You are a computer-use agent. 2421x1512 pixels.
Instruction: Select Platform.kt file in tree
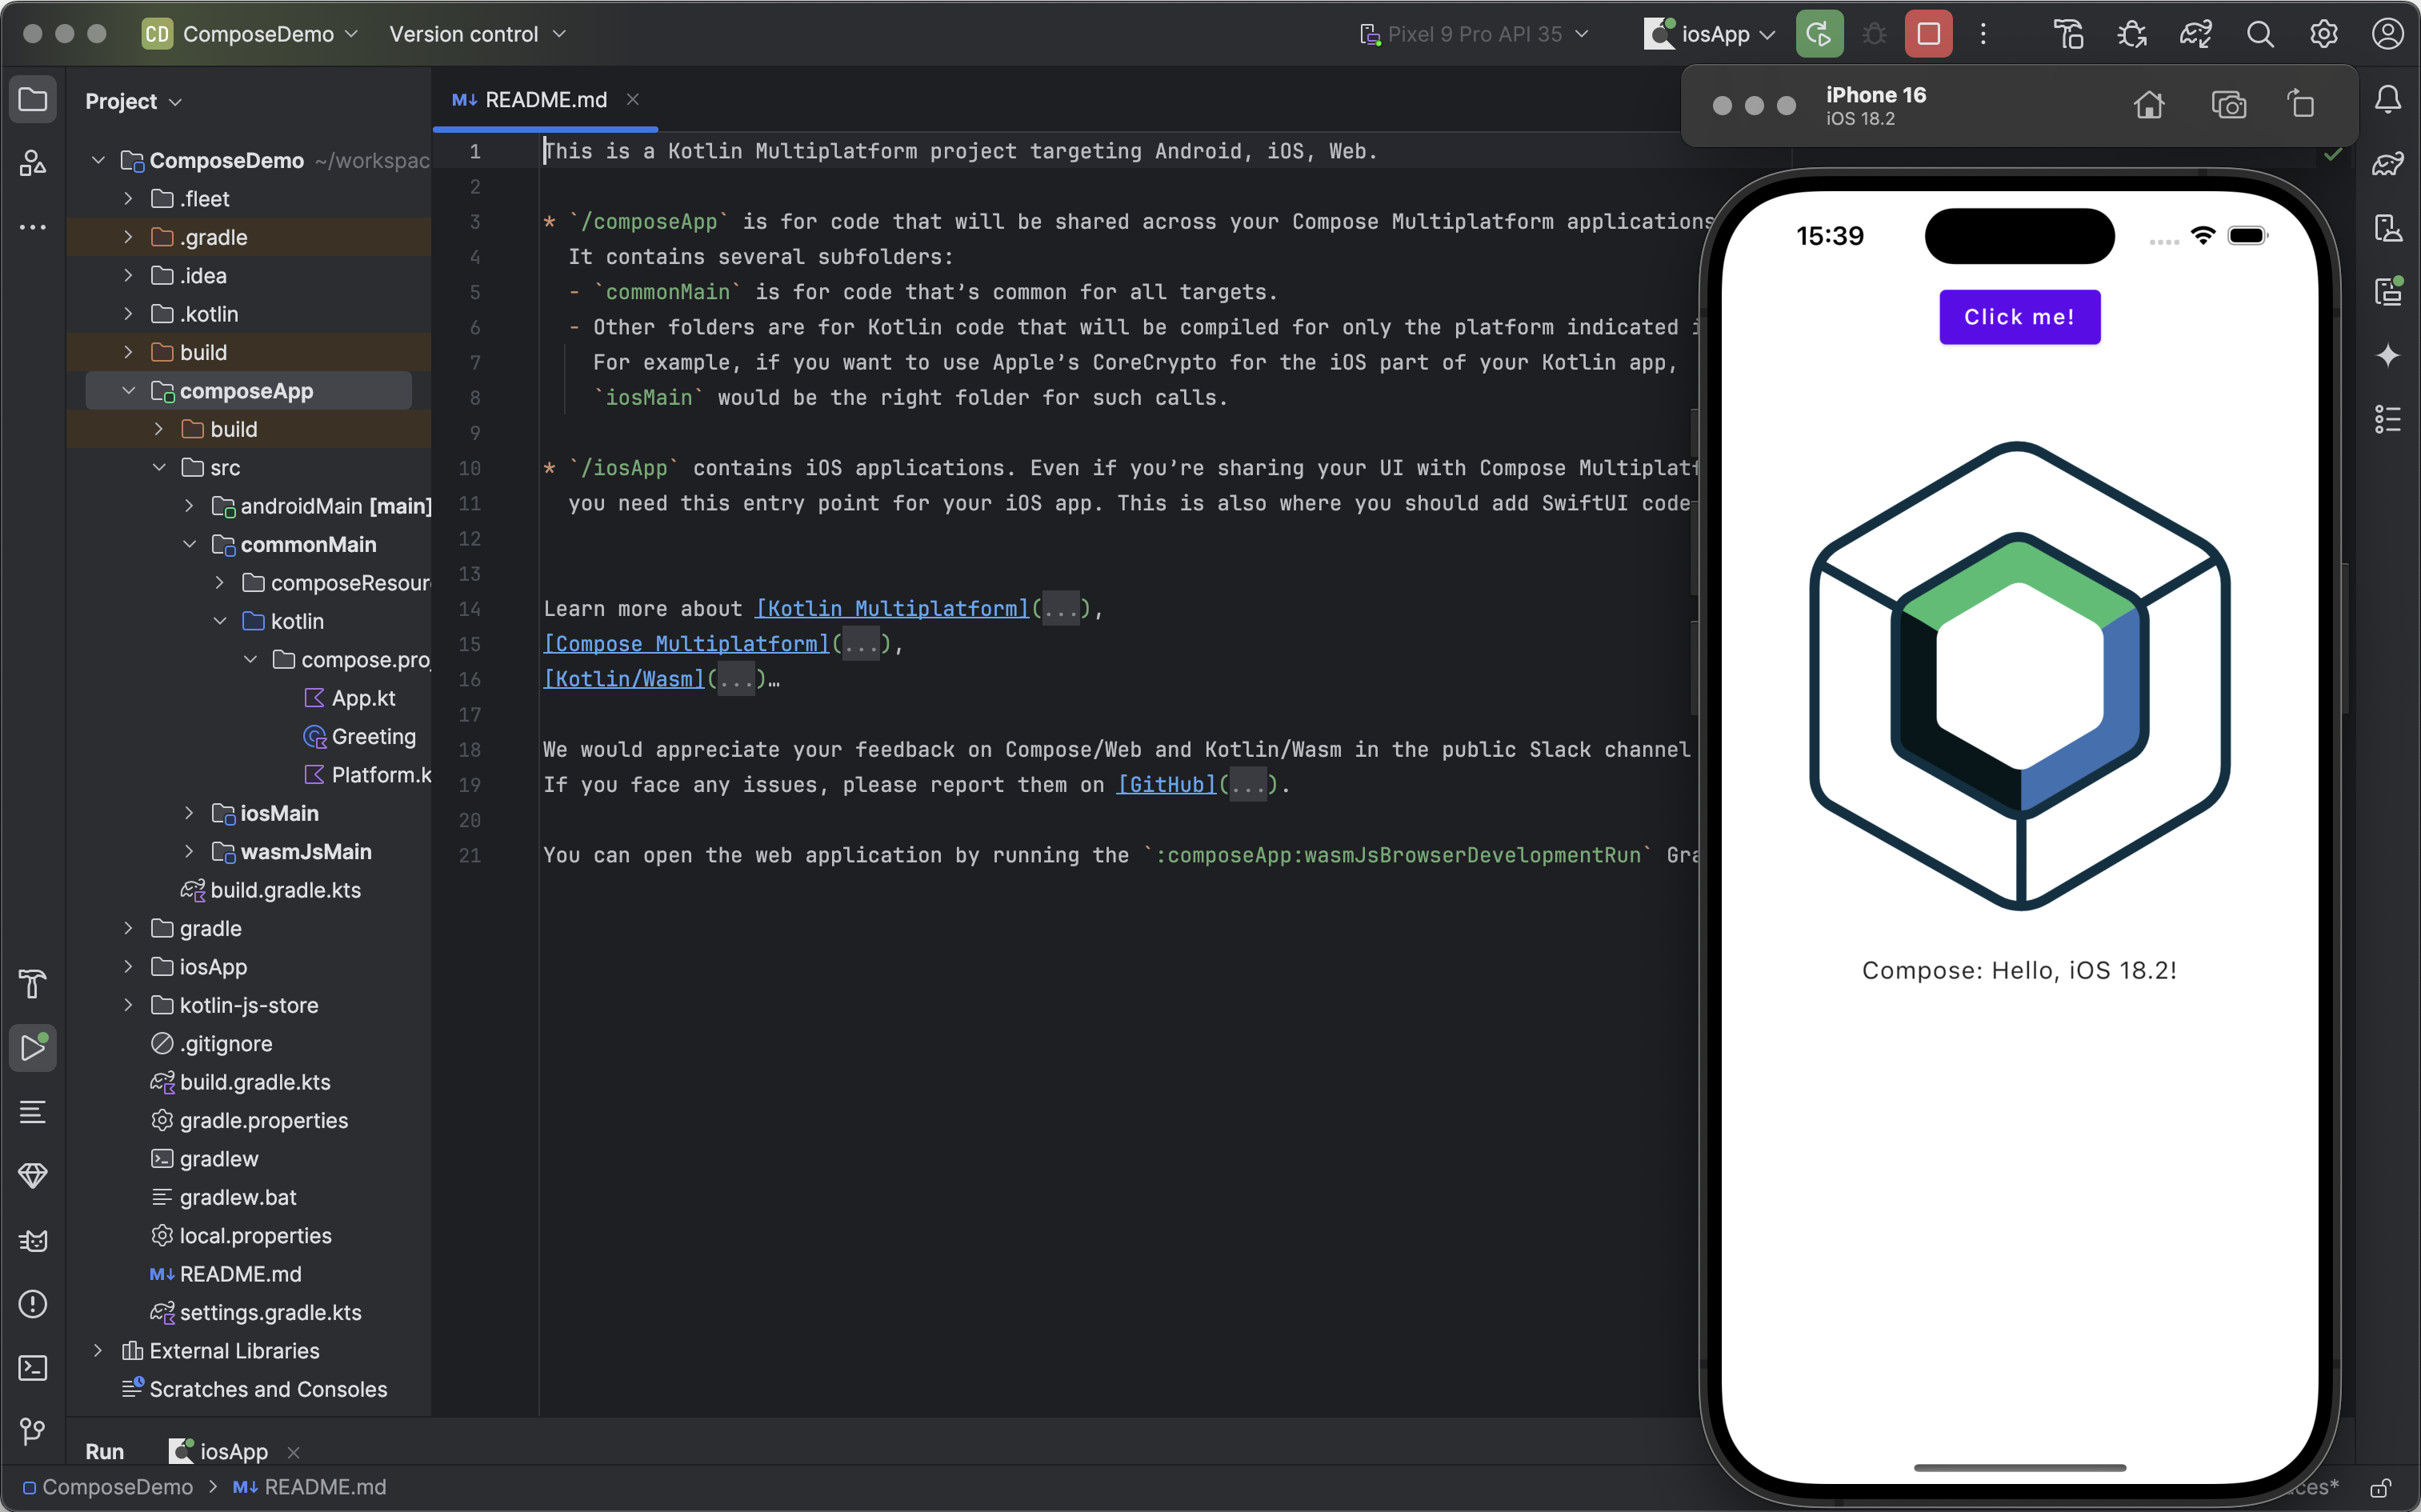pyautogui.click(x=368, y=775)
